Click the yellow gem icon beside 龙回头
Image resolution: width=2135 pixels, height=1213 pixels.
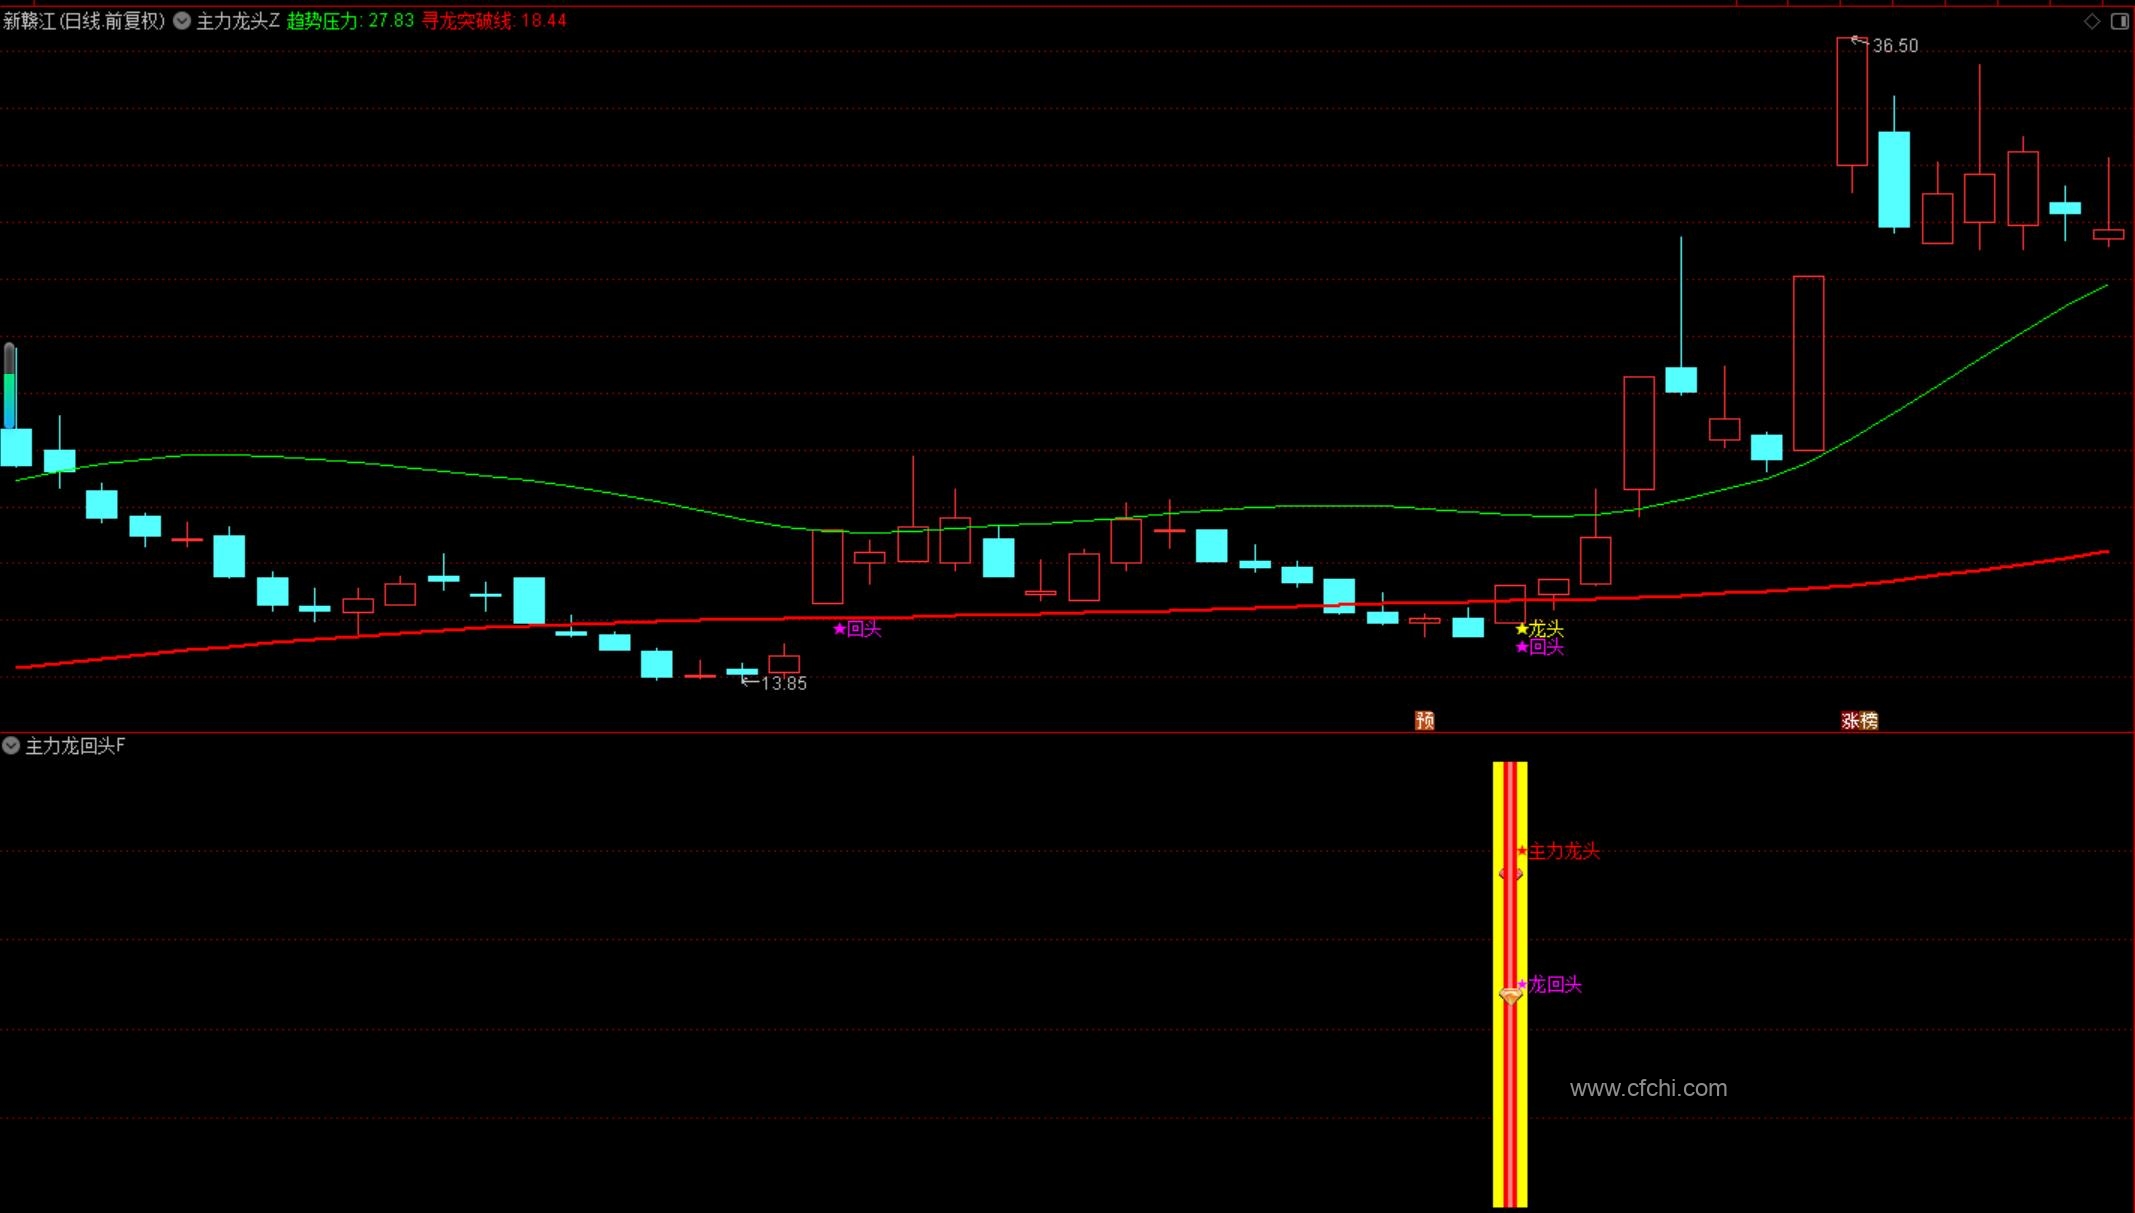[x=1510, y=995]
